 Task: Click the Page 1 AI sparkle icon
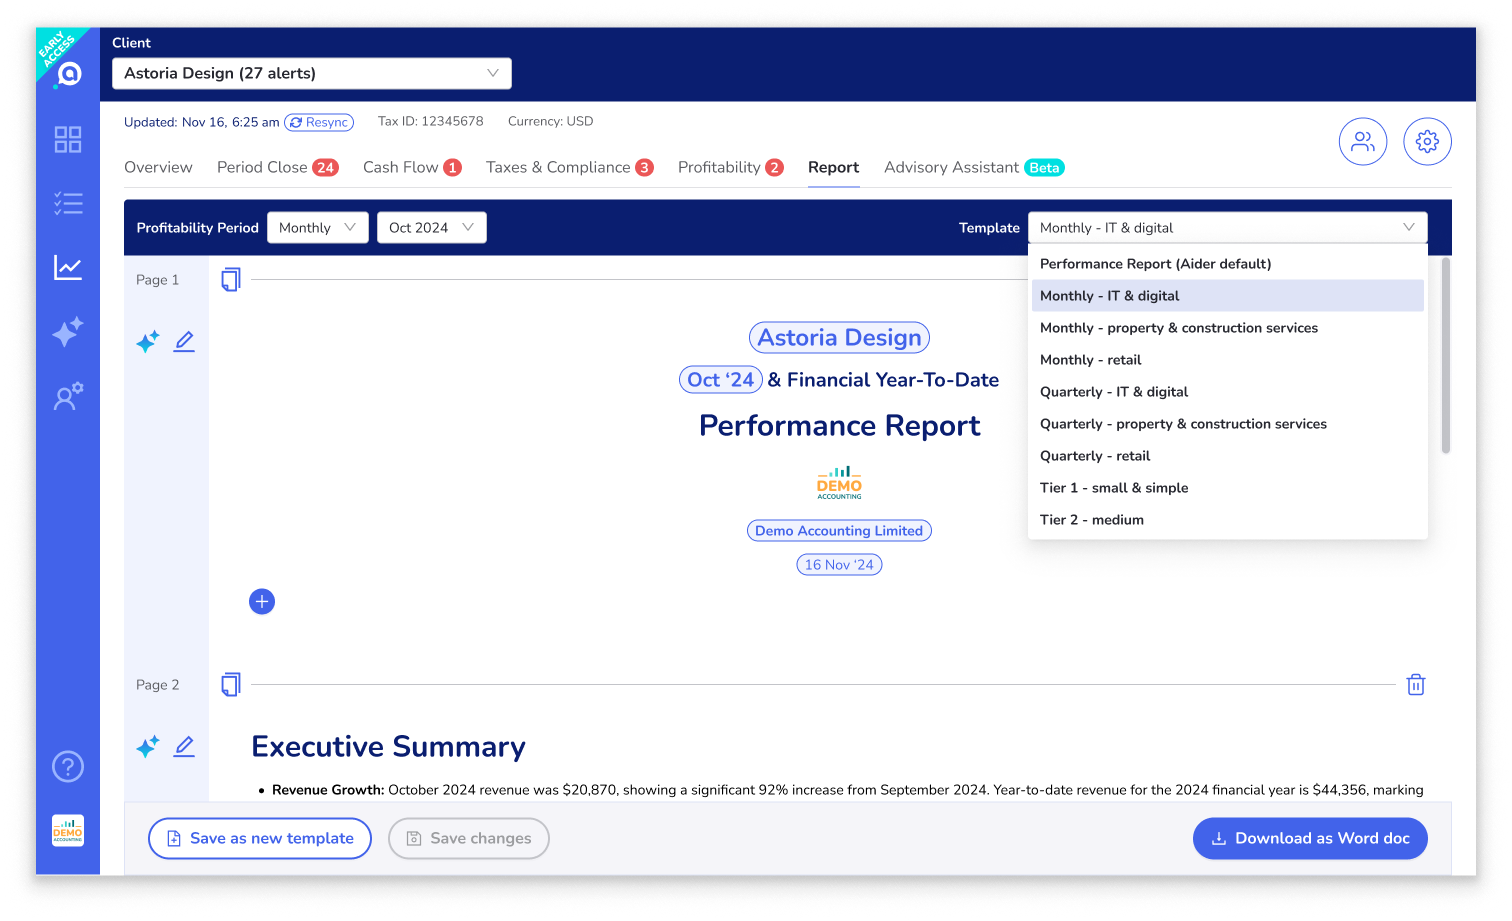147,342
